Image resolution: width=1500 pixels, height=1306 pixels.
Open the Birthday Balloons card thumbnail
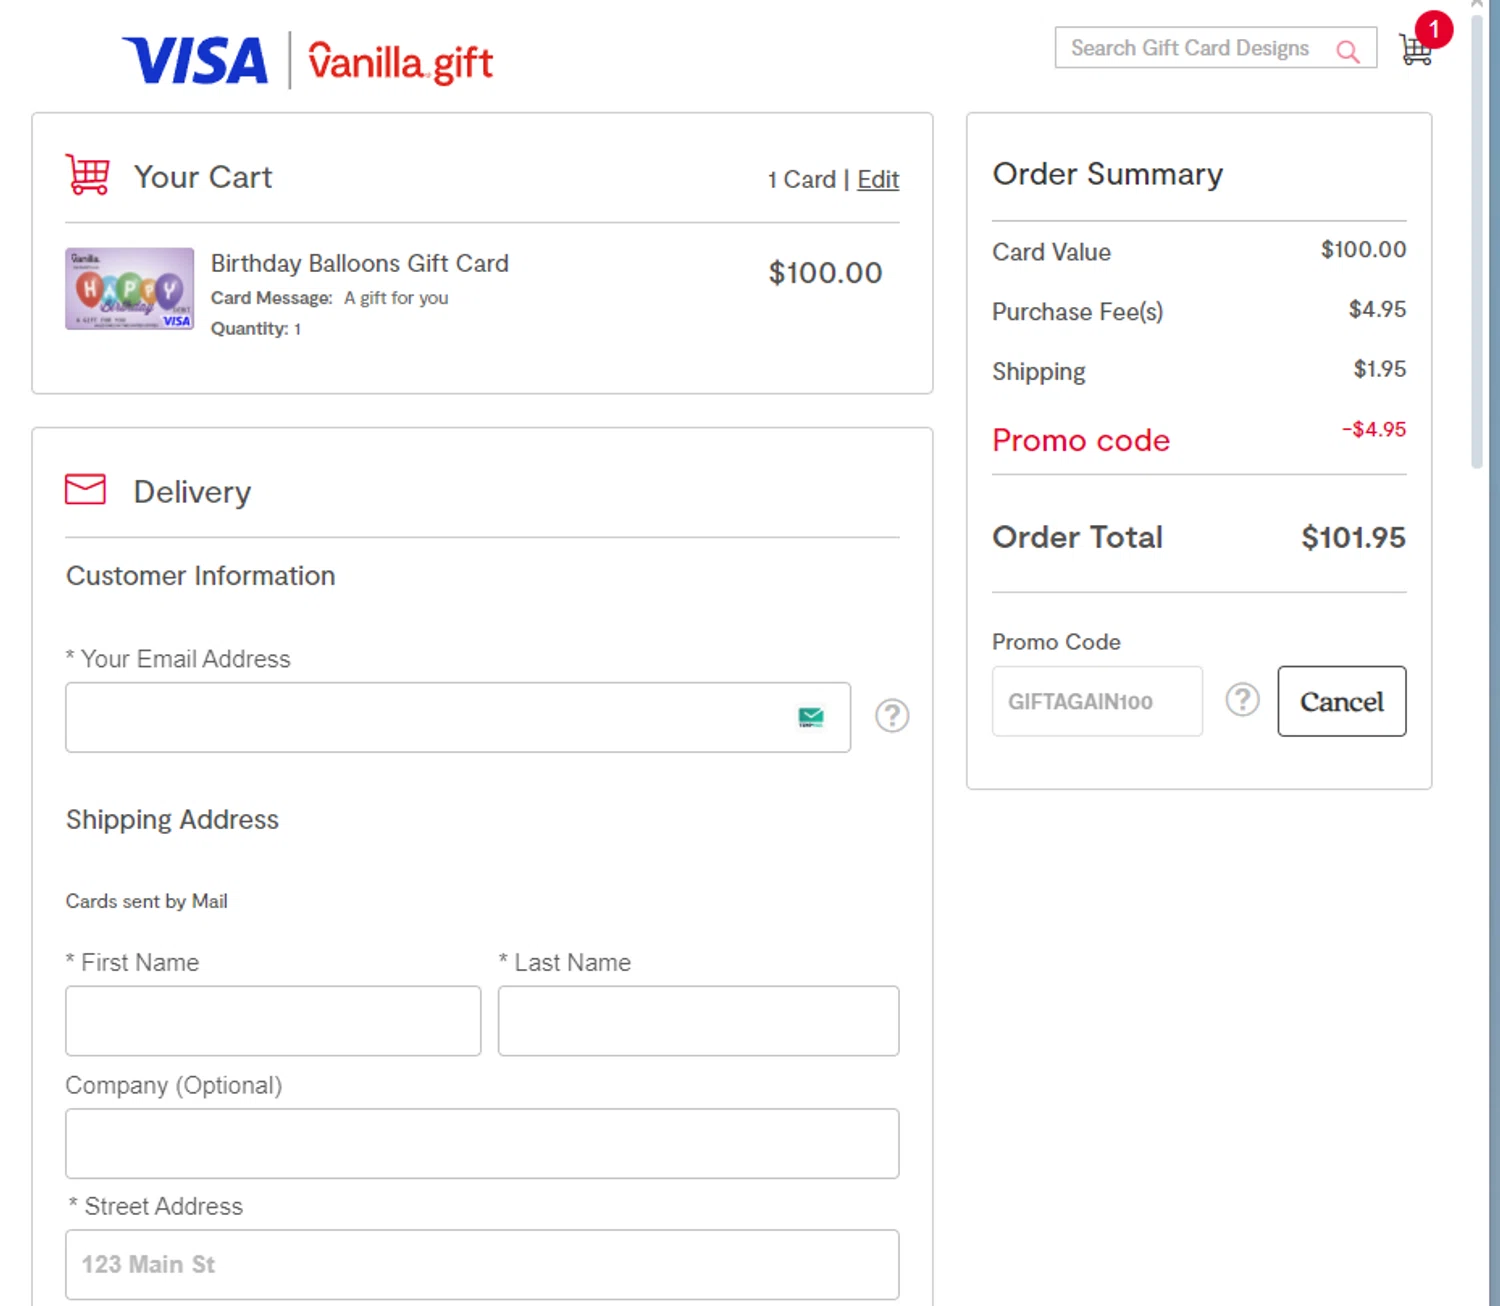click(x=130, y=289)
